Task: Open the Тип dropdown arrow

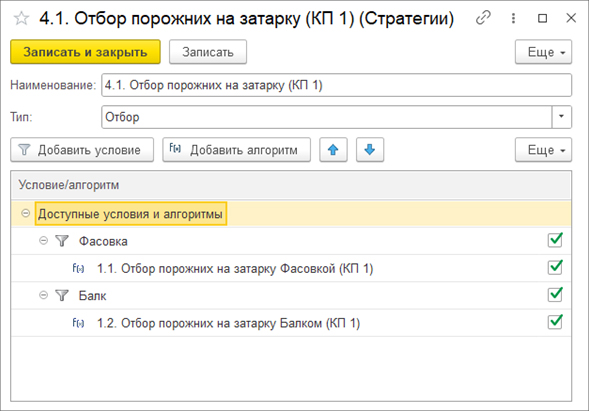Action: pos(562,117)
